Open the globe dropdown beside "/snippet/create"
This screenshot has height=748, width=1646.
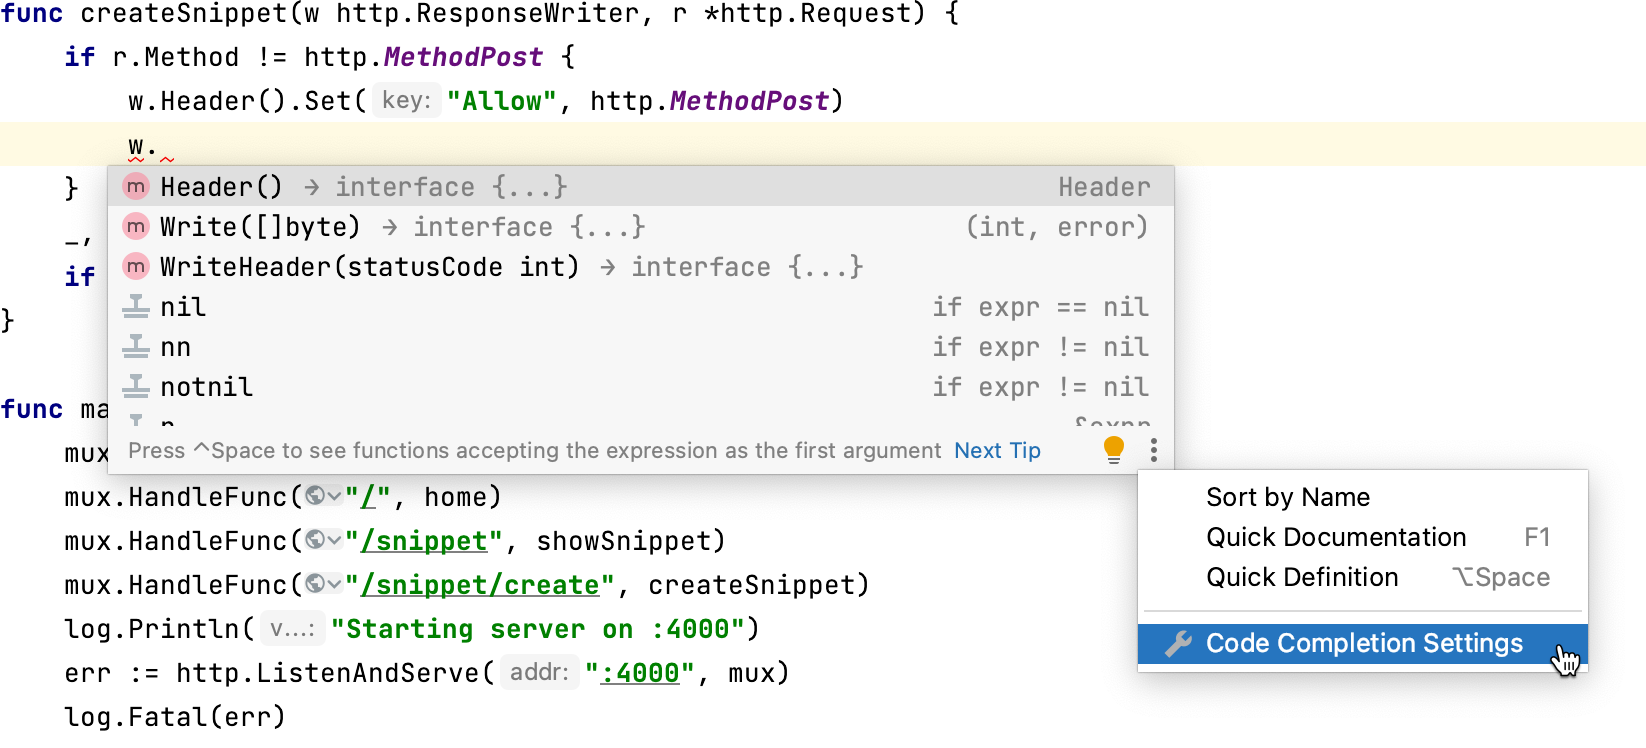pos(323,585)
